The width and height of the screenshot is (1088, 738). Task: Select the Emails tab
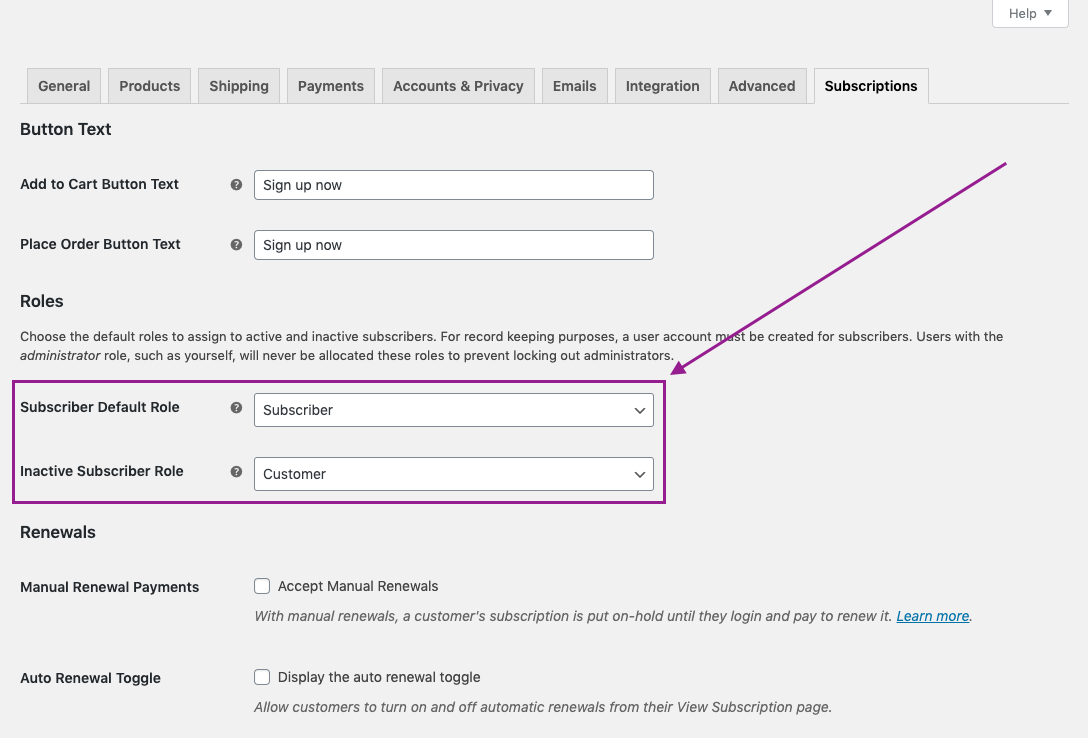click(575, 86)
